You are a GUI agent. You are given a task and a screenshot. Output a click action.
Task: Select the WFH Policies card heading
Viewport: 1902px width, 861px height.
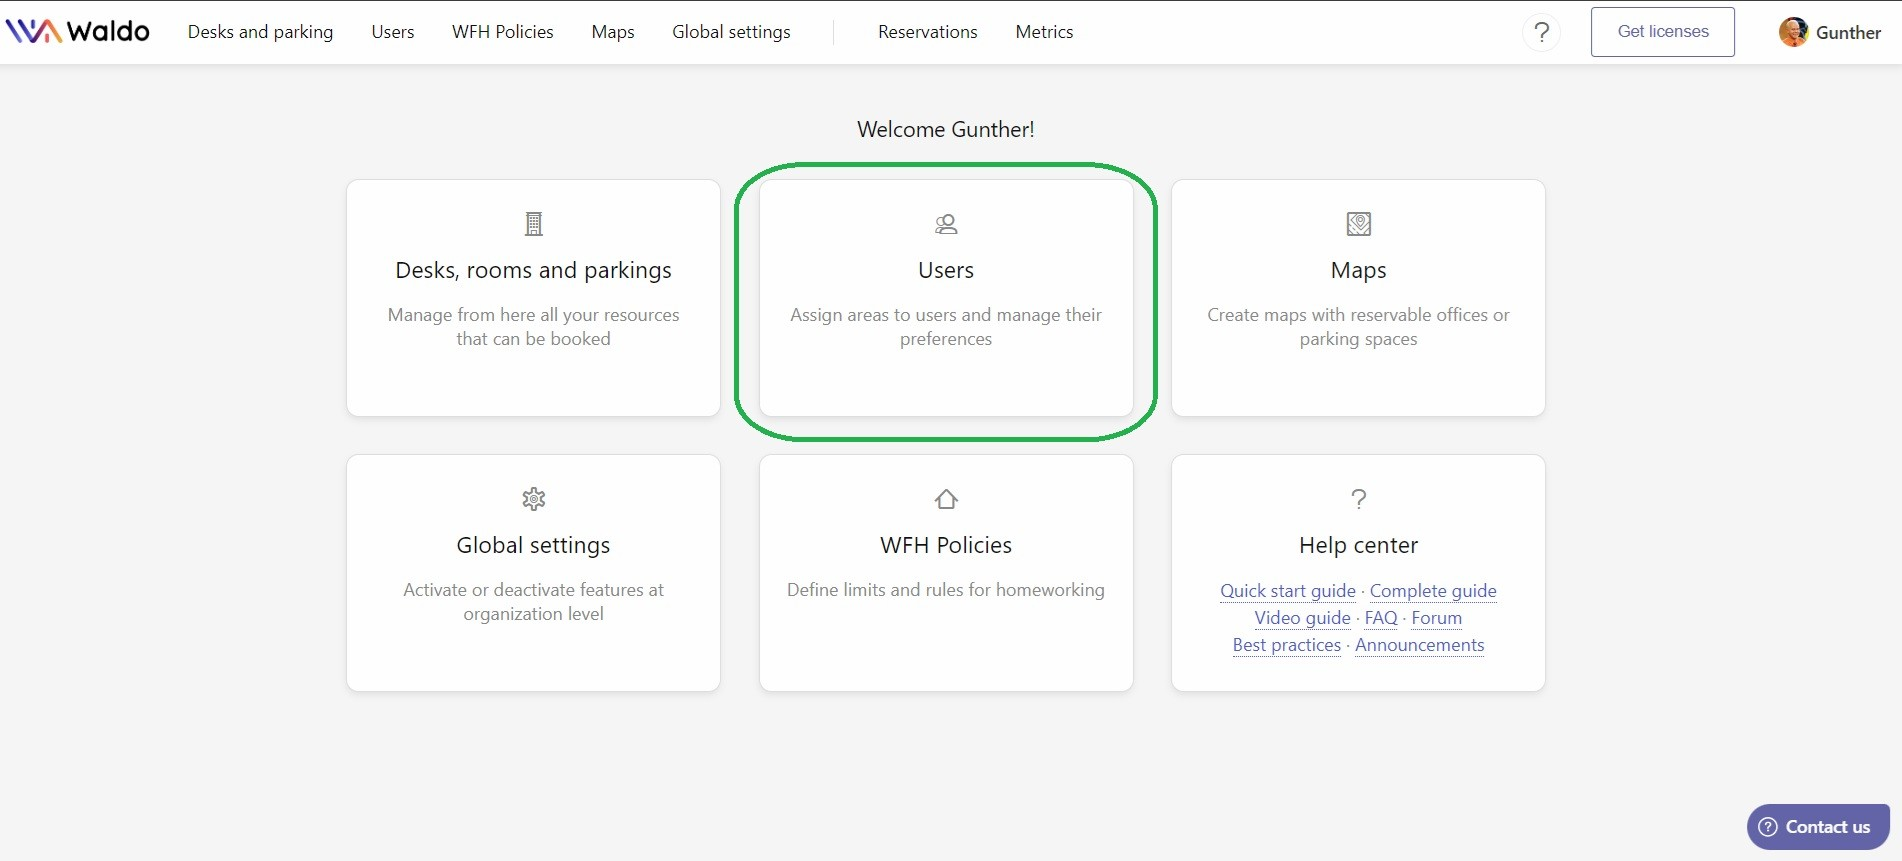click(946, 546)
